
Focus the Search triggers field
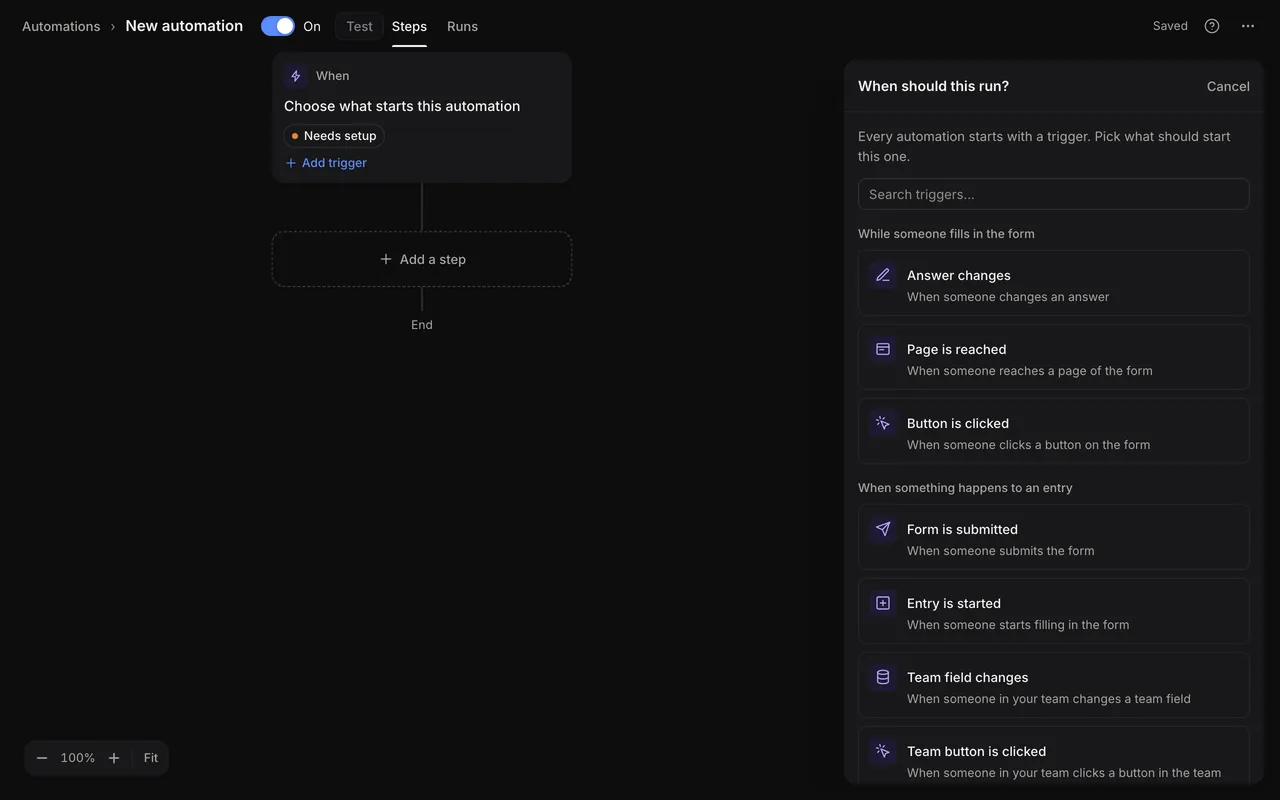point(1053,194)
